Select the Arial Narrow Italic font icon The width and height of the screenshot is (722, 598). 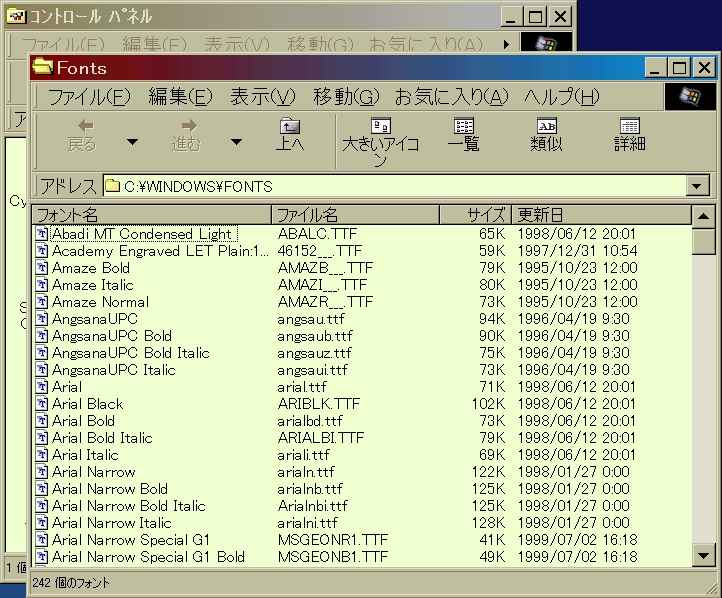[42, 523]
